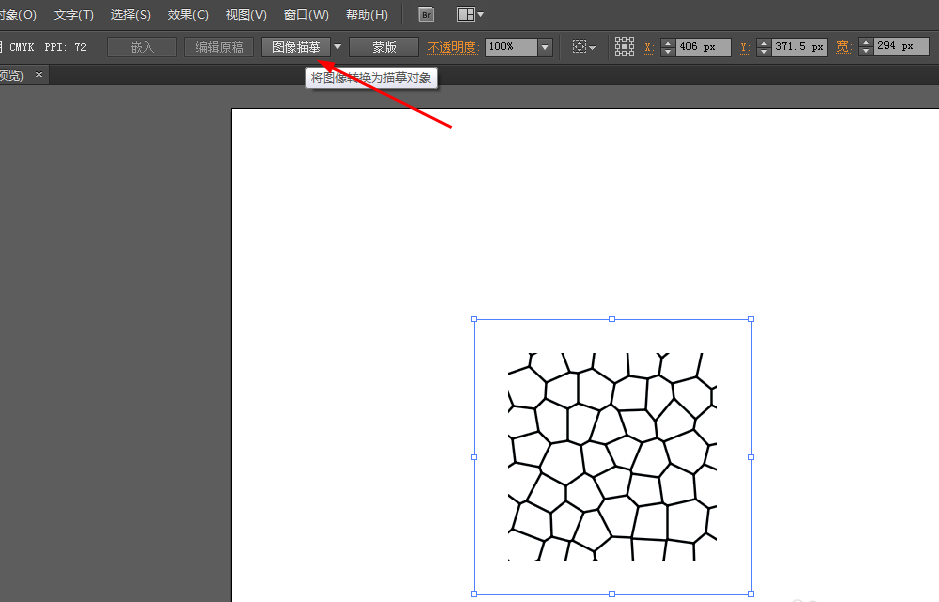Click the 不透明度 label link
Image resolution: width=939 pixels, height=602 pixels.
click(x=453, y=47)
